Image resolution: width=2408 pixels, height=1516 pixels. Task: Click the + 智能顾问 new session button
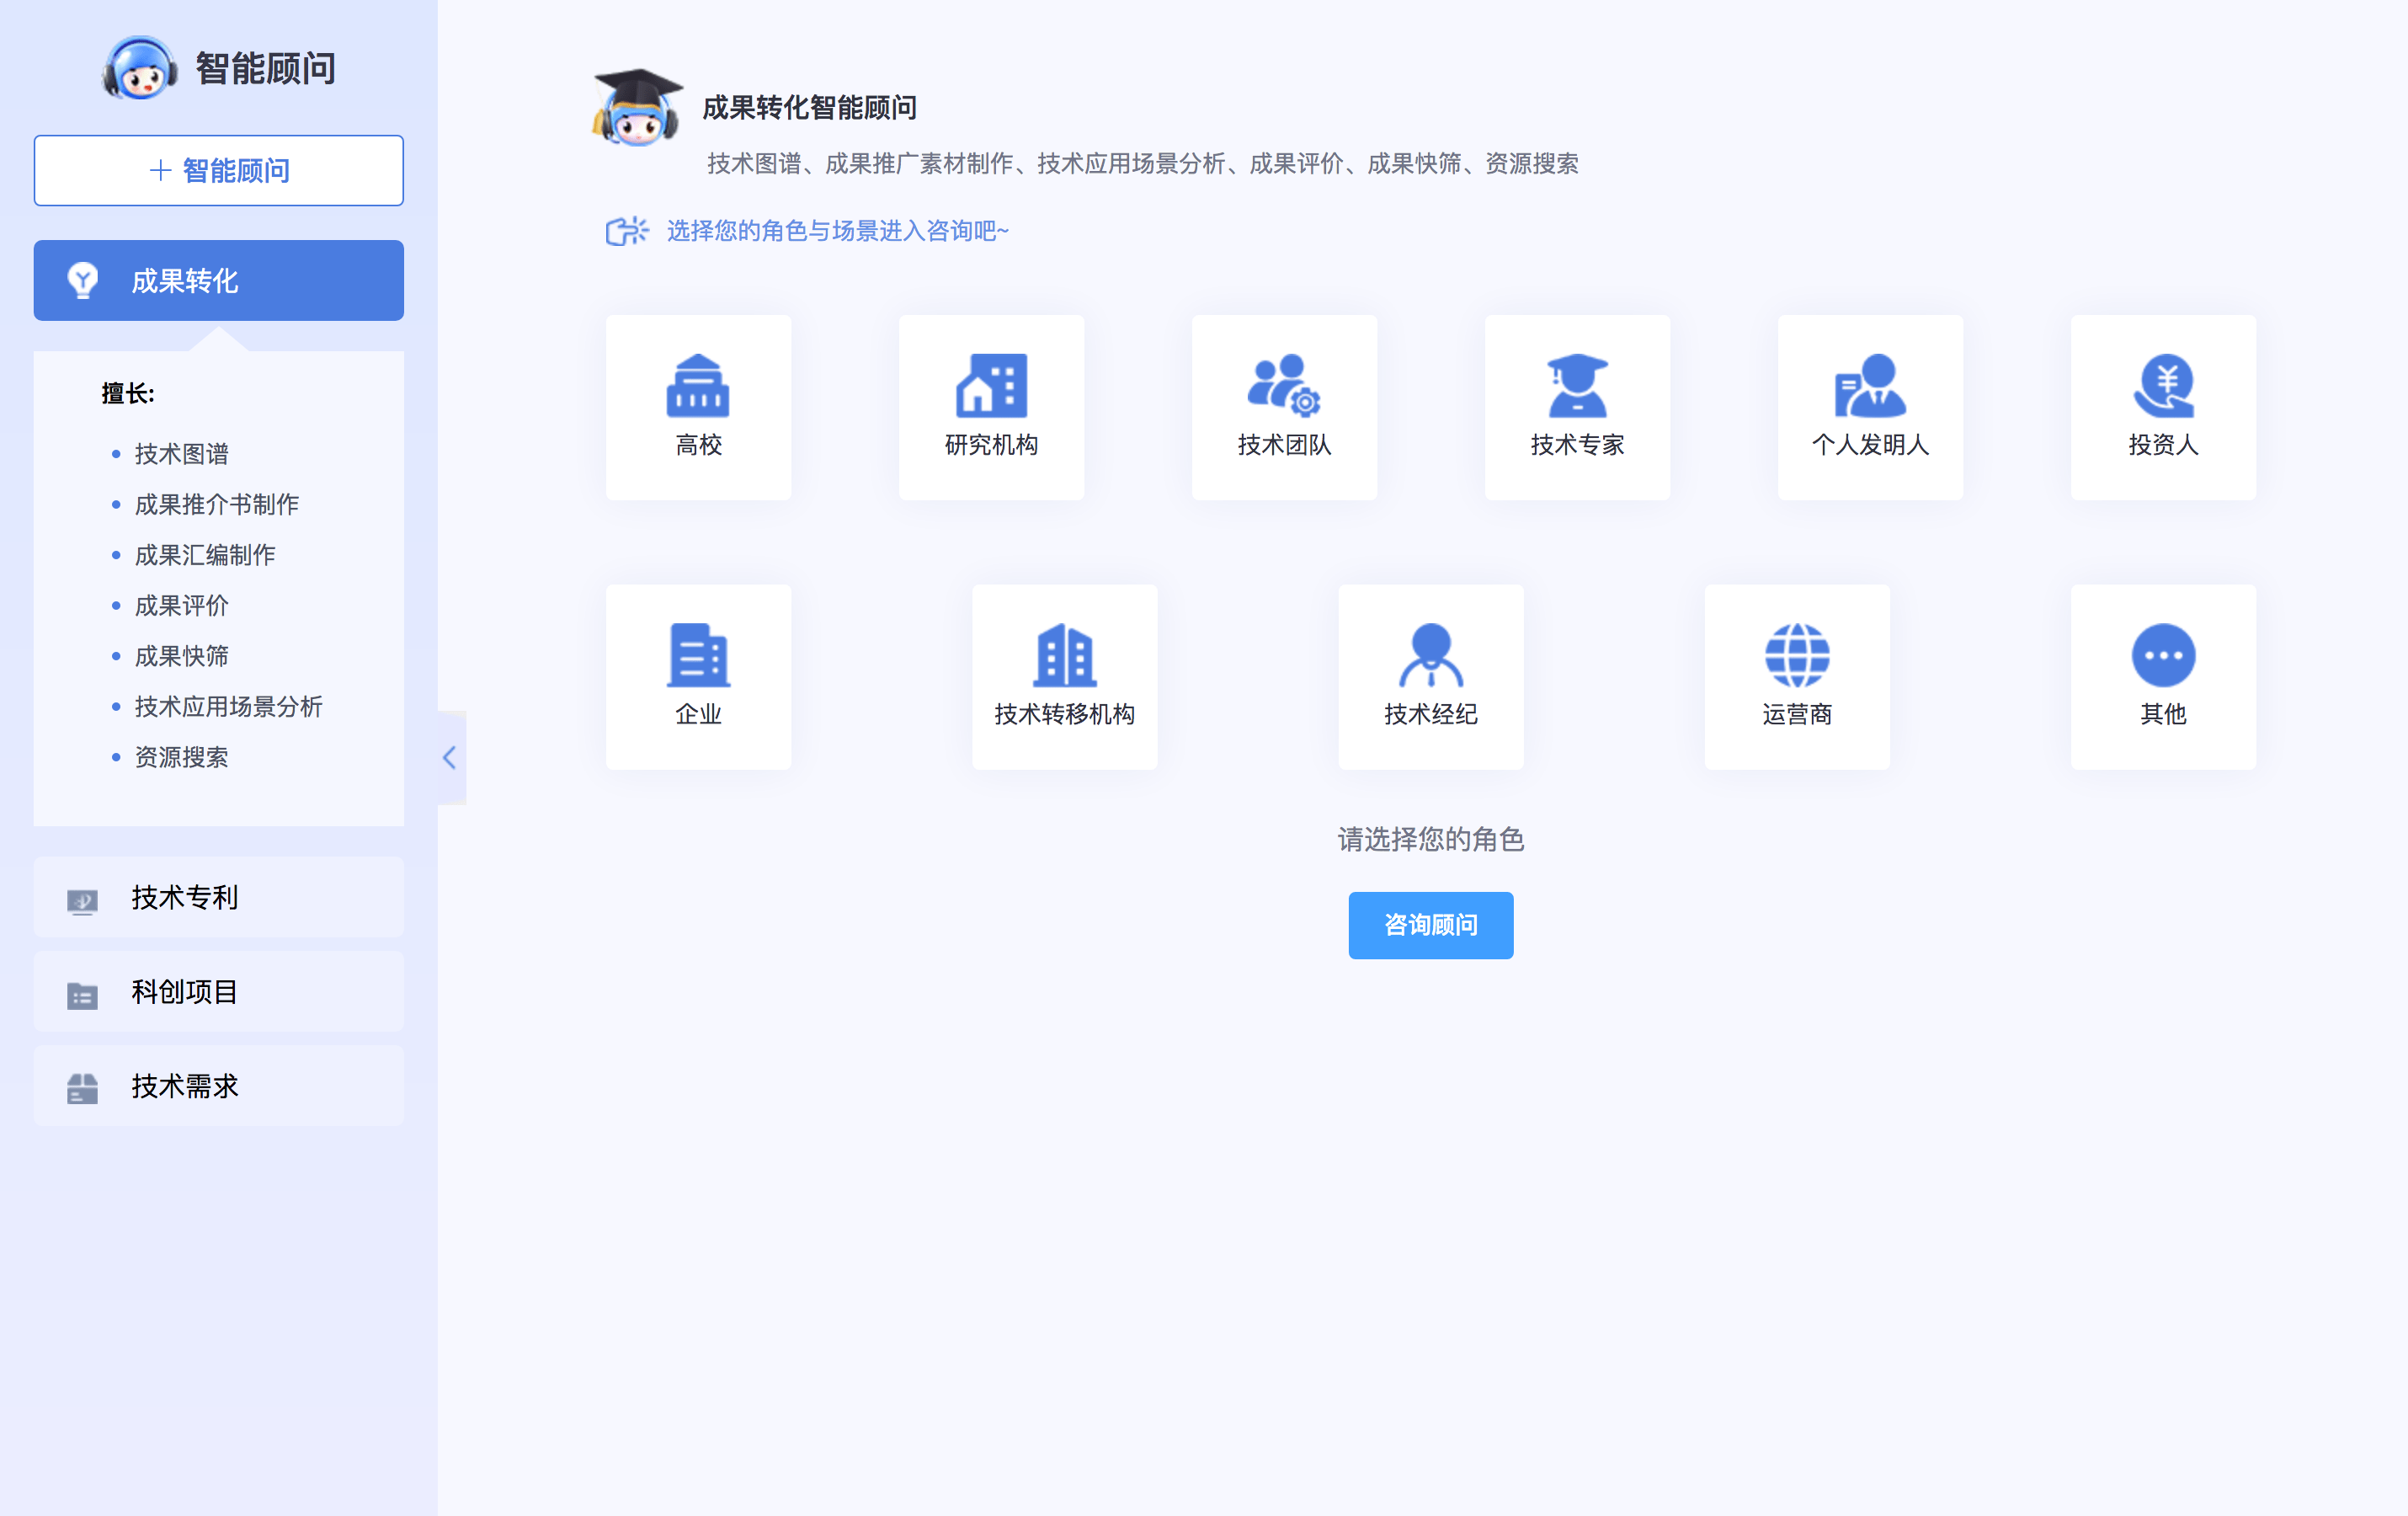pyautogui.click(x=218, y=170)
